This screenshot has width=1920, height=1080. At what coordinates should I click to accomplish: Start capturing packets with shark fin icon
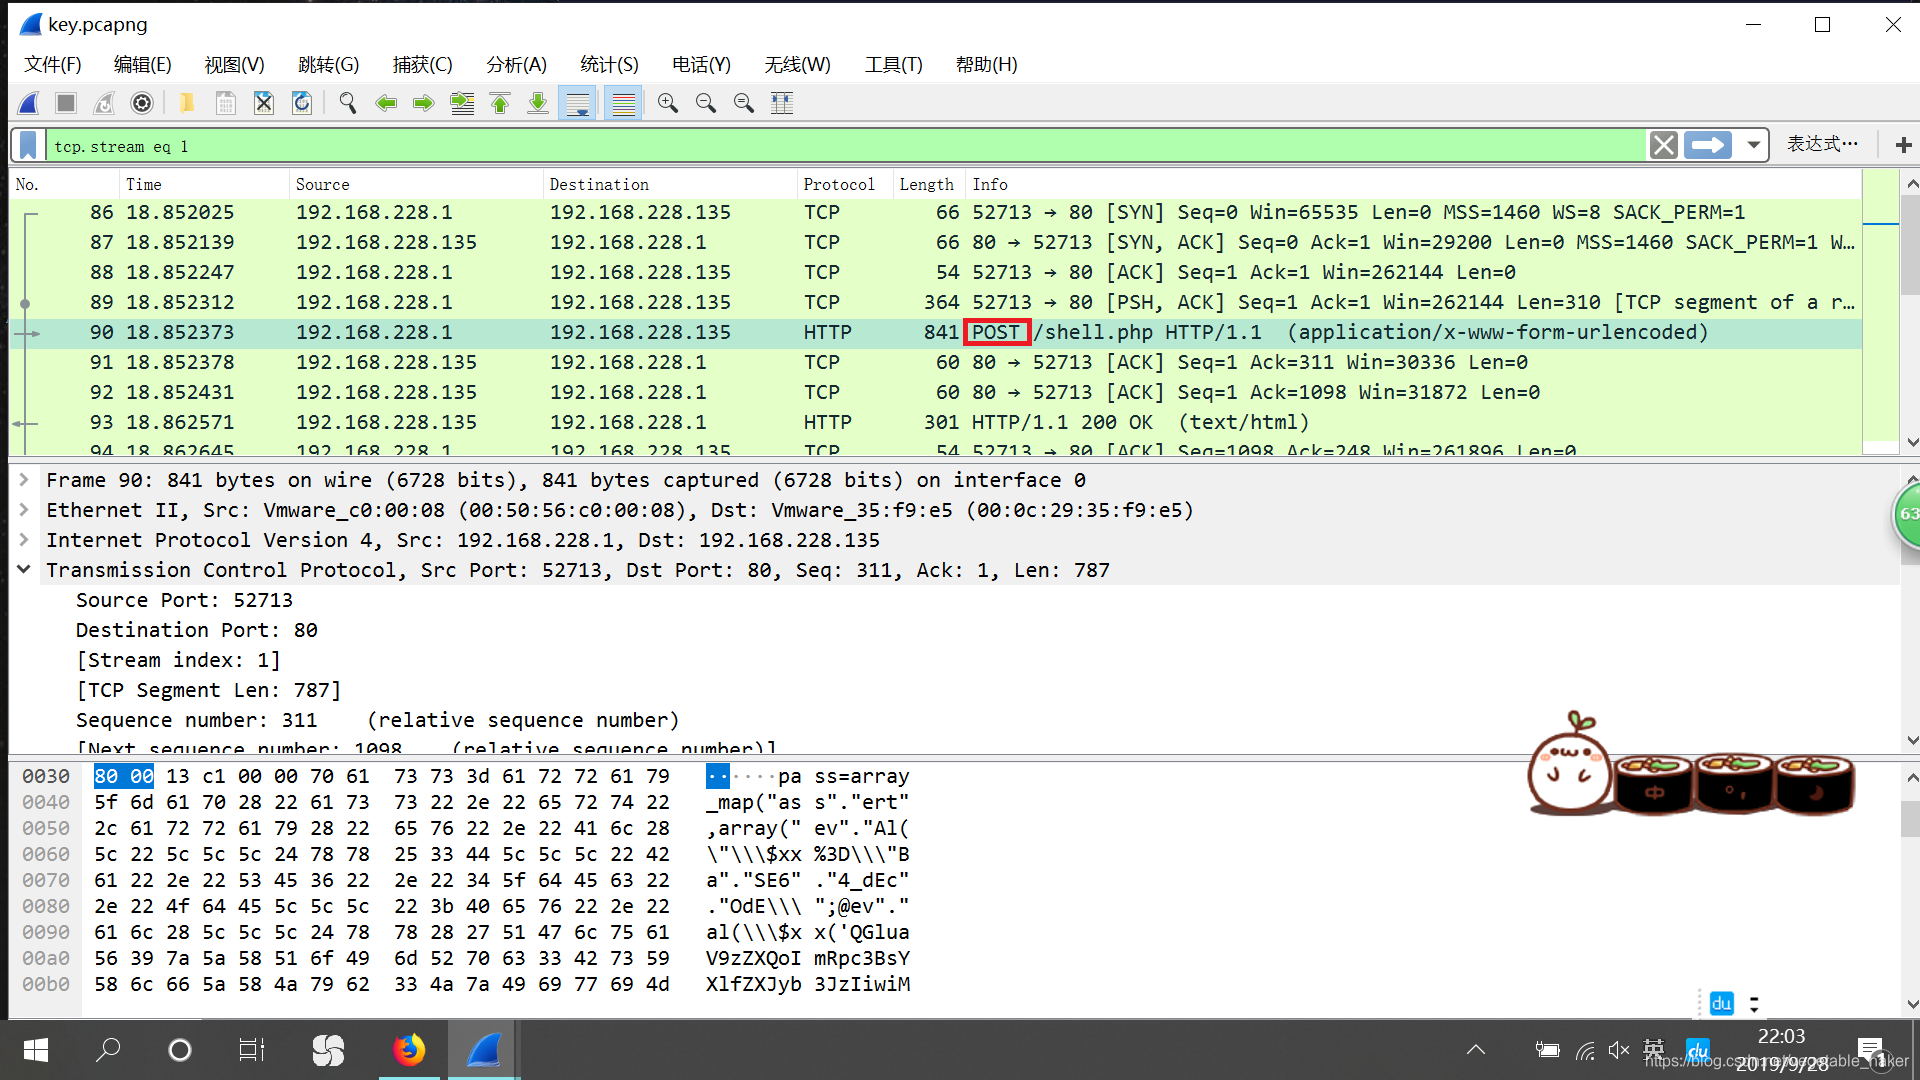(x=29, y=103)
